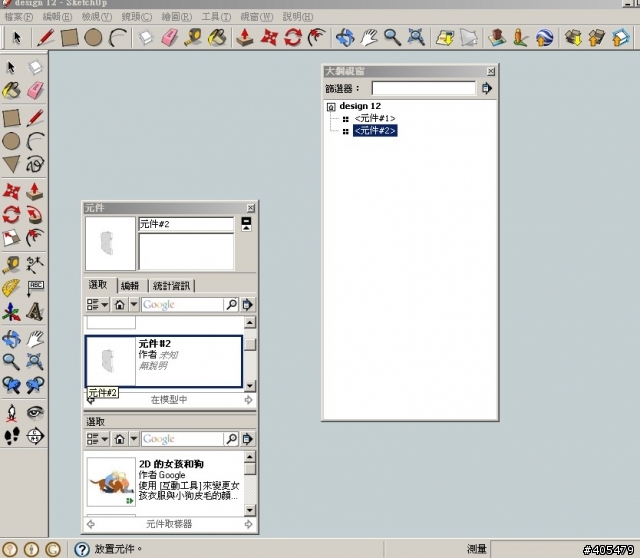Switch to the 選取 tab in component panel

click(98, 285)
